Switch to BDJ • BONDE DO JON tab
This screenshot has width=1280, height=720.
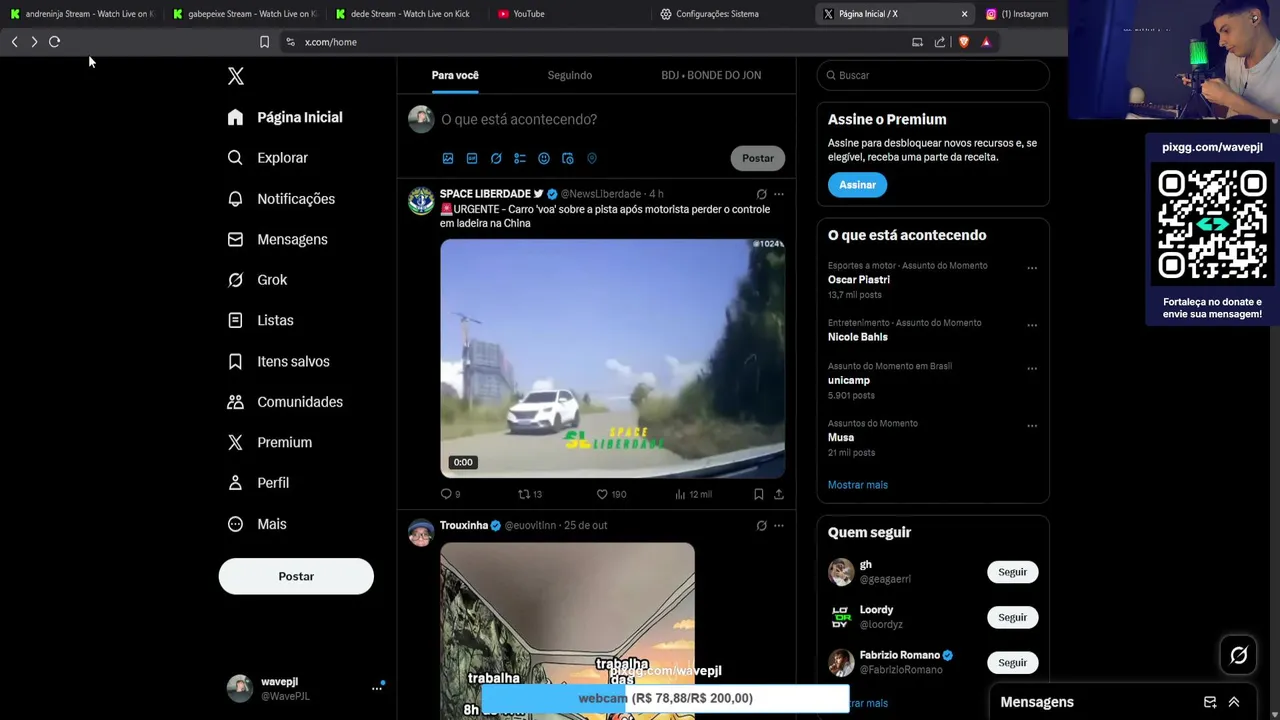[711, 75]
